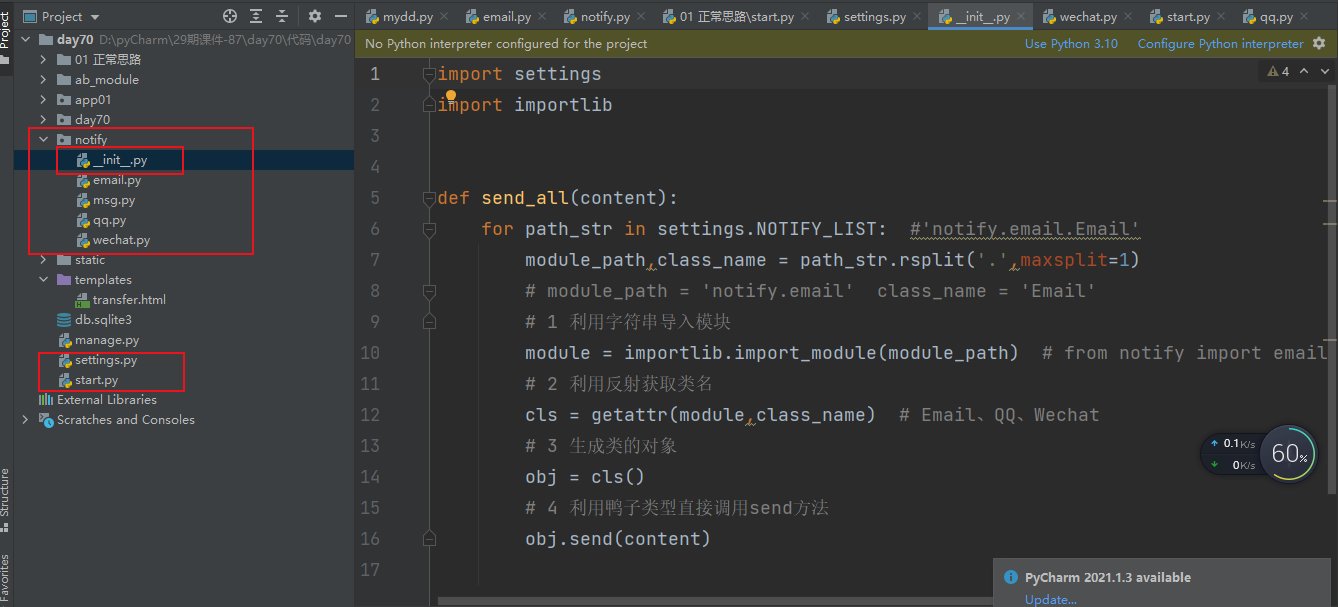Close the standalone start.py tab
This screenshot has height=607, width=1338.
click(1220, 17)
